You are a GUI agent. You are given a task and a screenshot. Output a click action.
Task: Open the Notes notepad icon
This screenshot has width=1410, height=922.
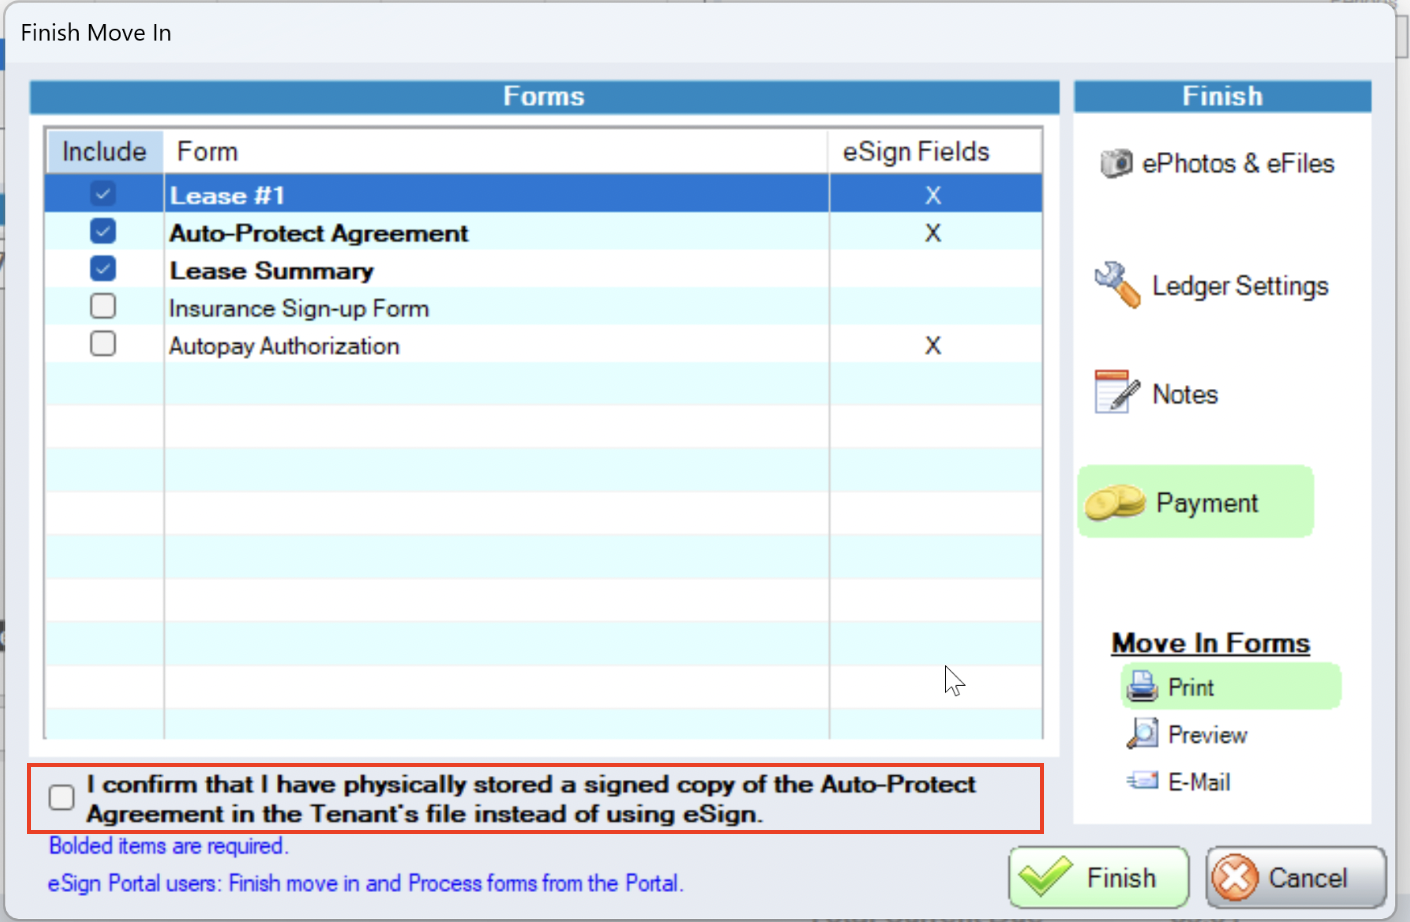[1117, 392]
